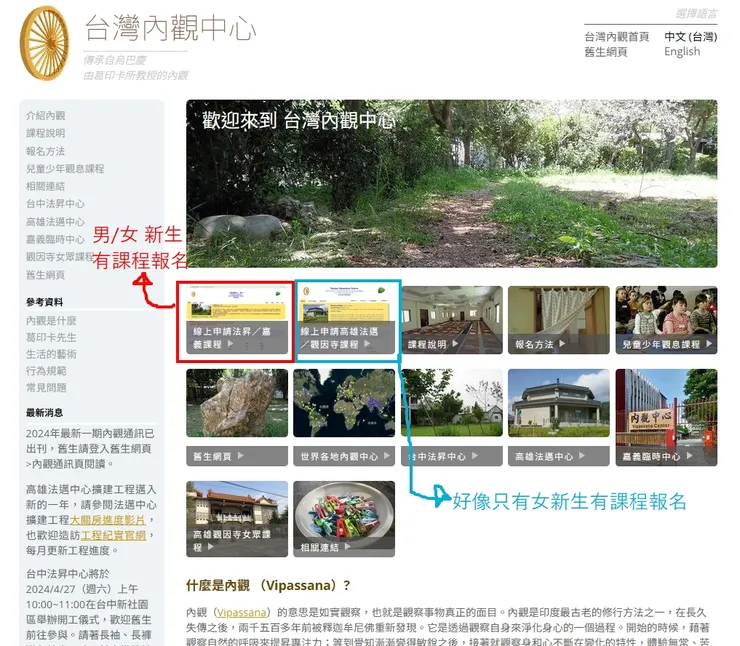Click the welcome forest path banner image

pos(452,184)
